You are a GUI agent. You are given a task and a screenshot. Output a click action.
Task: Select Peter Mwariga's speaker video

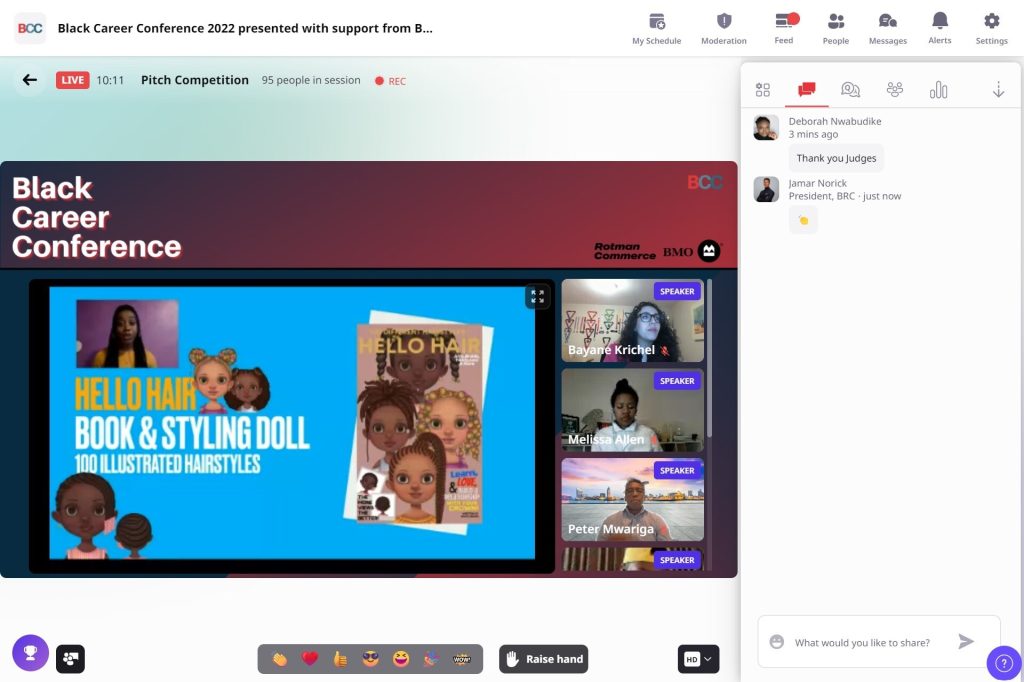point(633,499)
